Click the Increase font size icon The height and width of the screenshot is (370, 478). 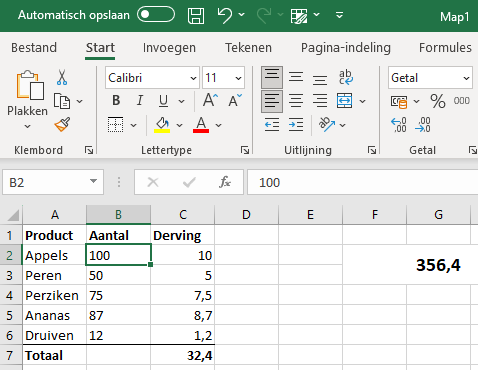[210, 100]
